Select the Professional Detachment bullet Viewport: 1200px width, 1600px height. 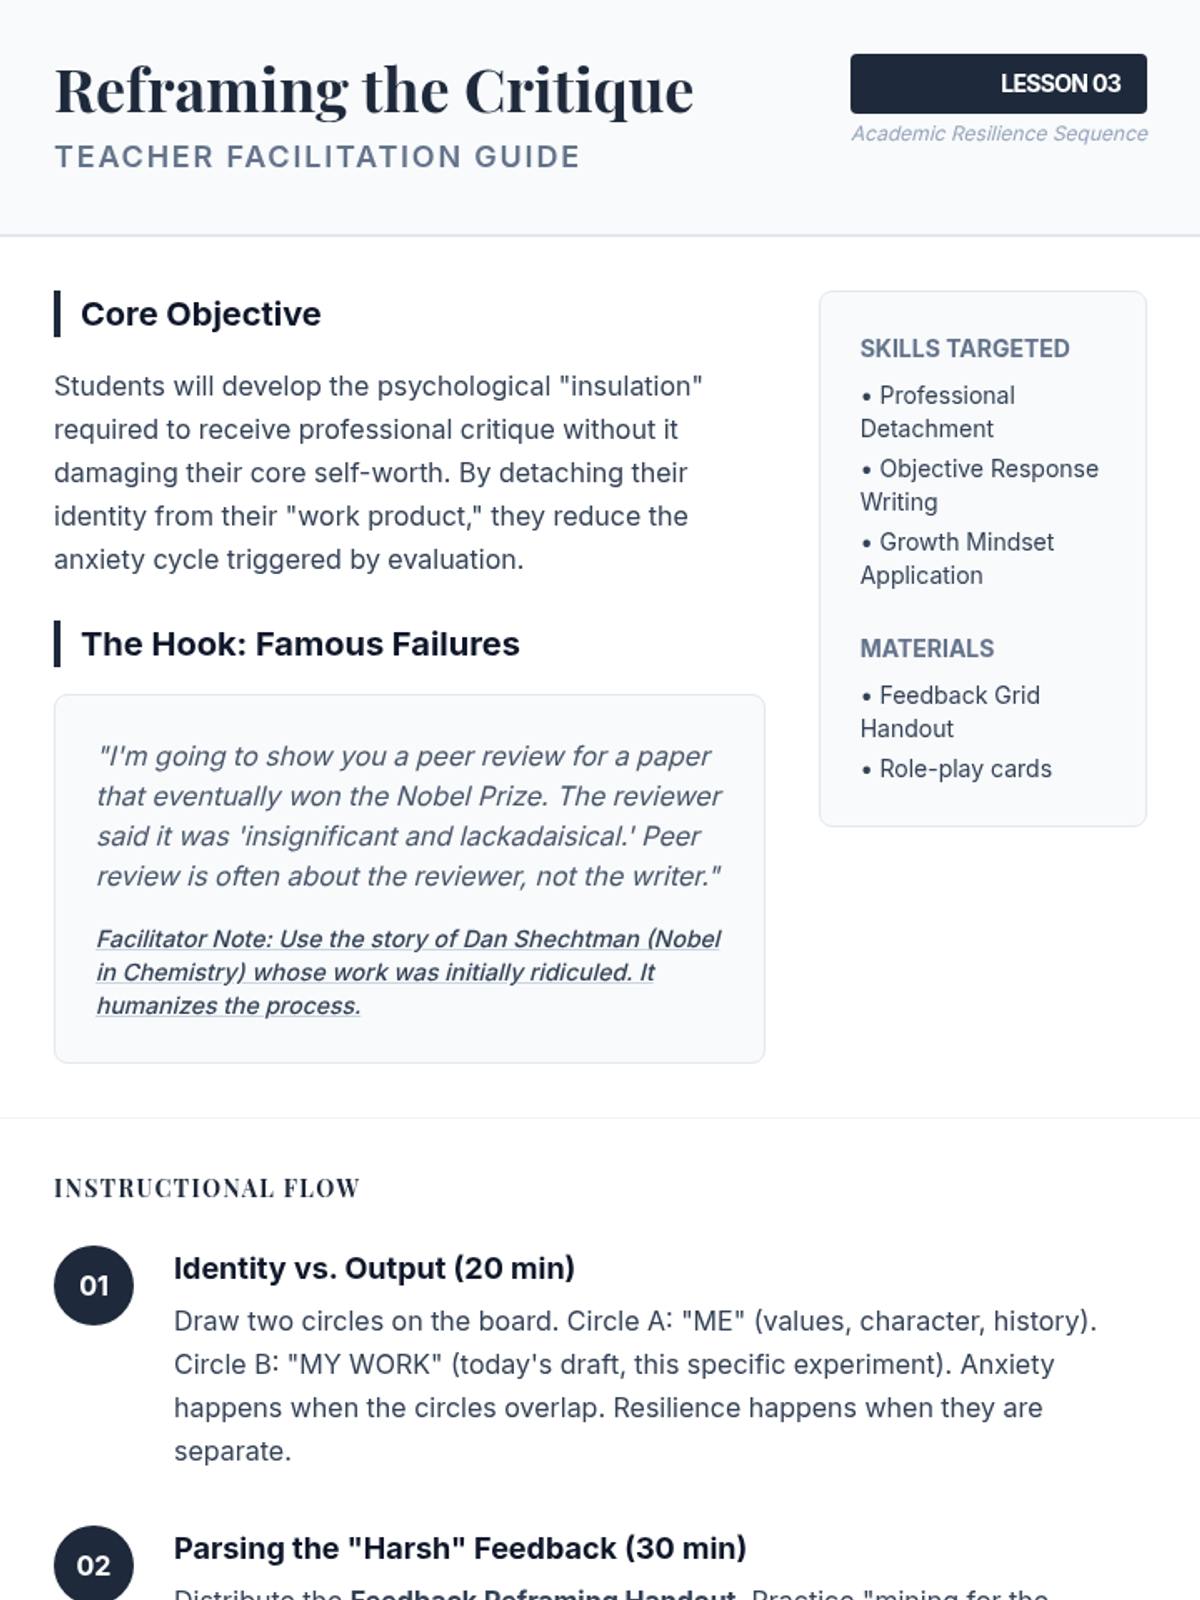click(937, 412)
